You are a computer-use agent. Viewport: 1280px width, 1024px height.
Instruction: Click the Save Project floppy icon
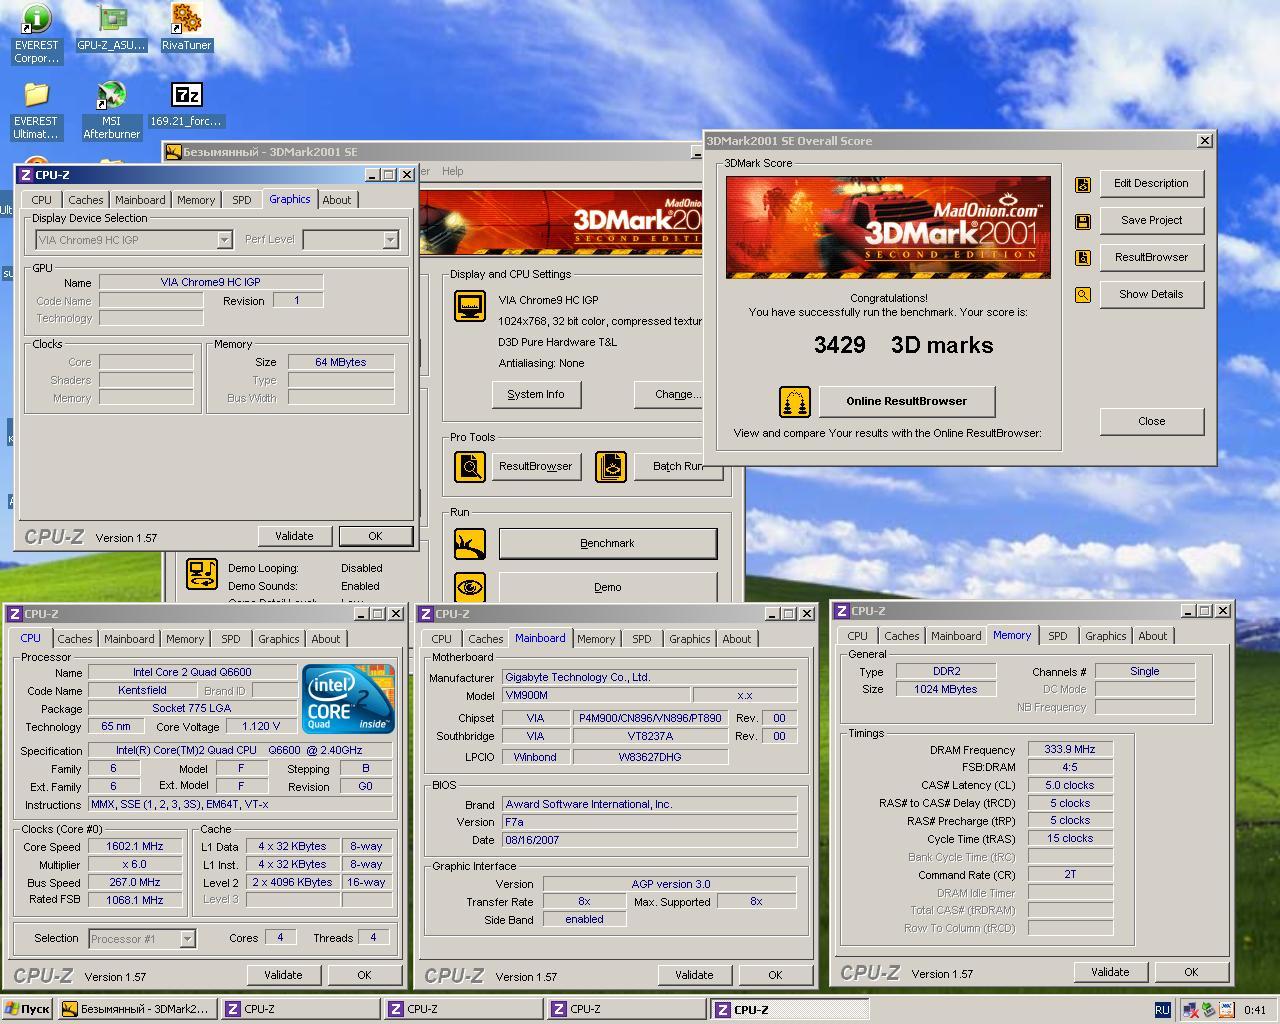1082,221
